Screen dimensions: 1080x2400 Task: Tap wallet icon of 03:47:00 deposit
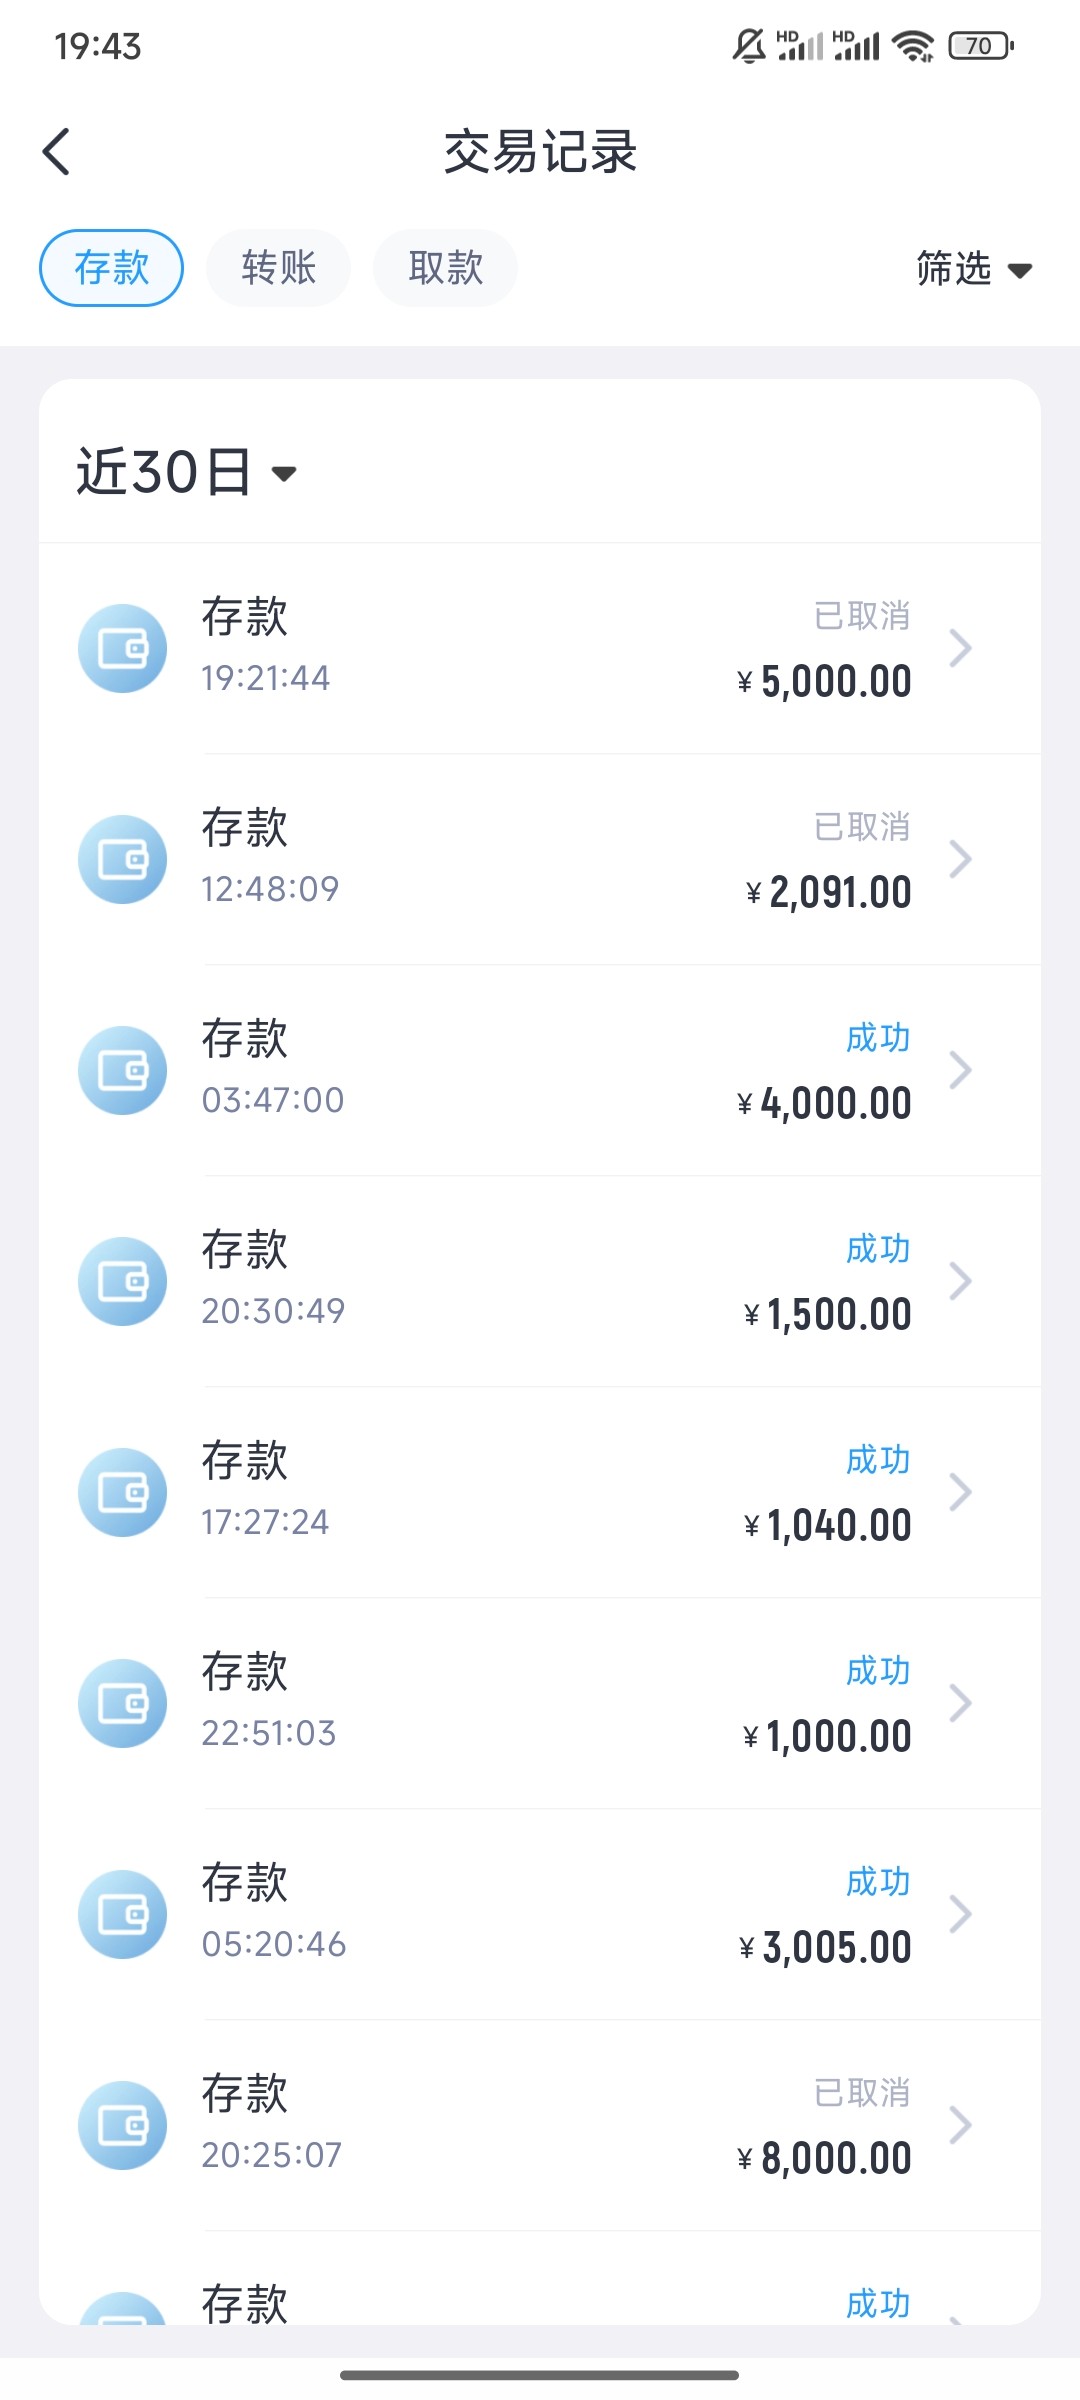[122, 1070]
